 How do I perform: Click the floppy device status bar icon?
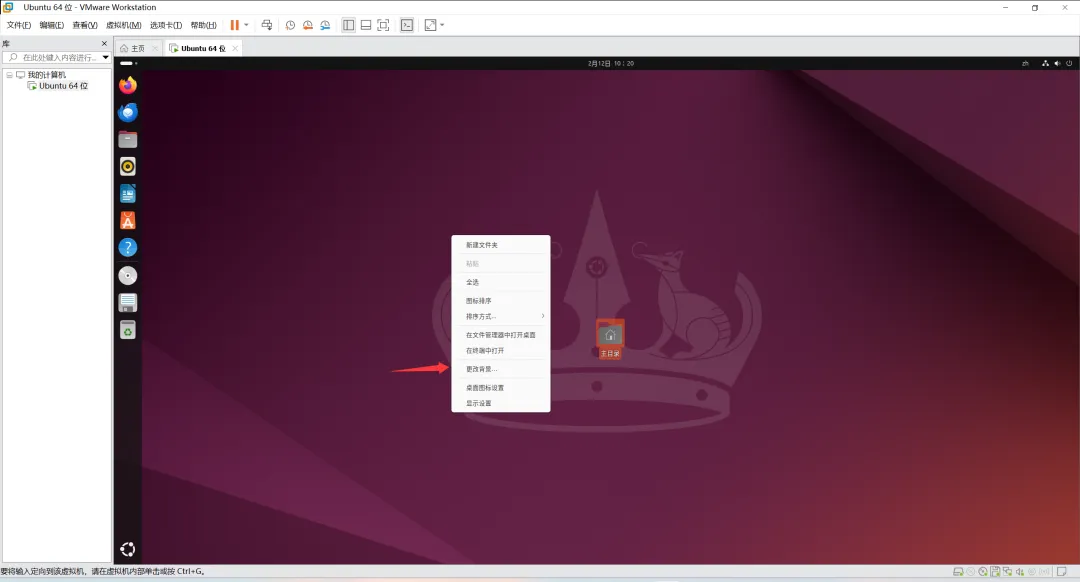coord(995,572)
